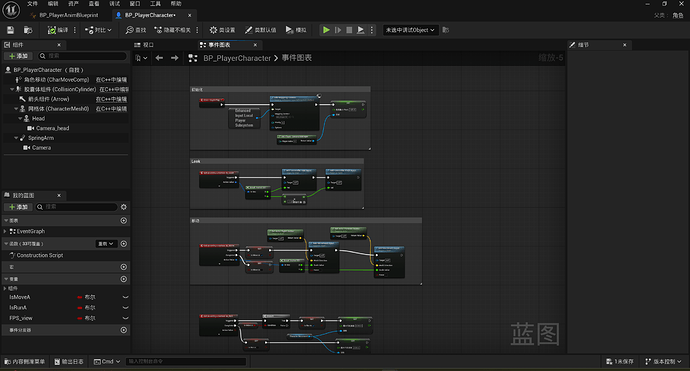Toggle FPS_view variable visibility eye
The image size is (690, 371).
click(125, 318)
